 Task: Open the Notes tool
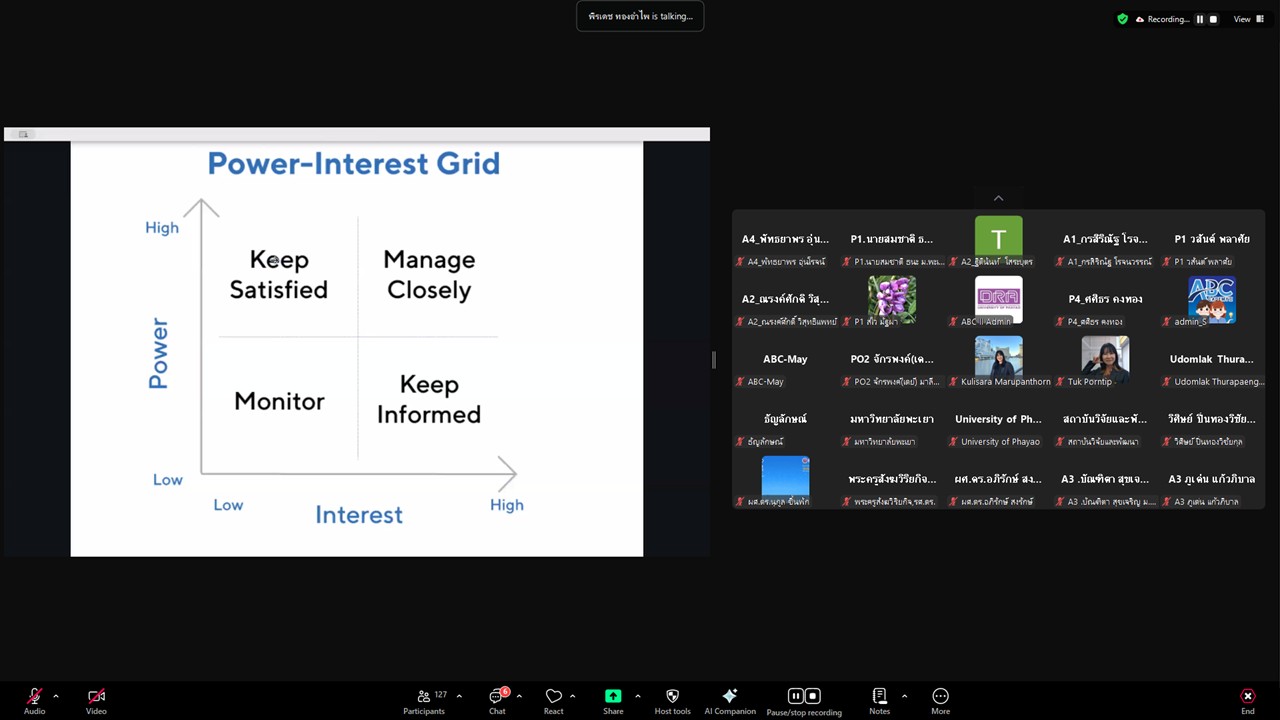coord(879,700)
